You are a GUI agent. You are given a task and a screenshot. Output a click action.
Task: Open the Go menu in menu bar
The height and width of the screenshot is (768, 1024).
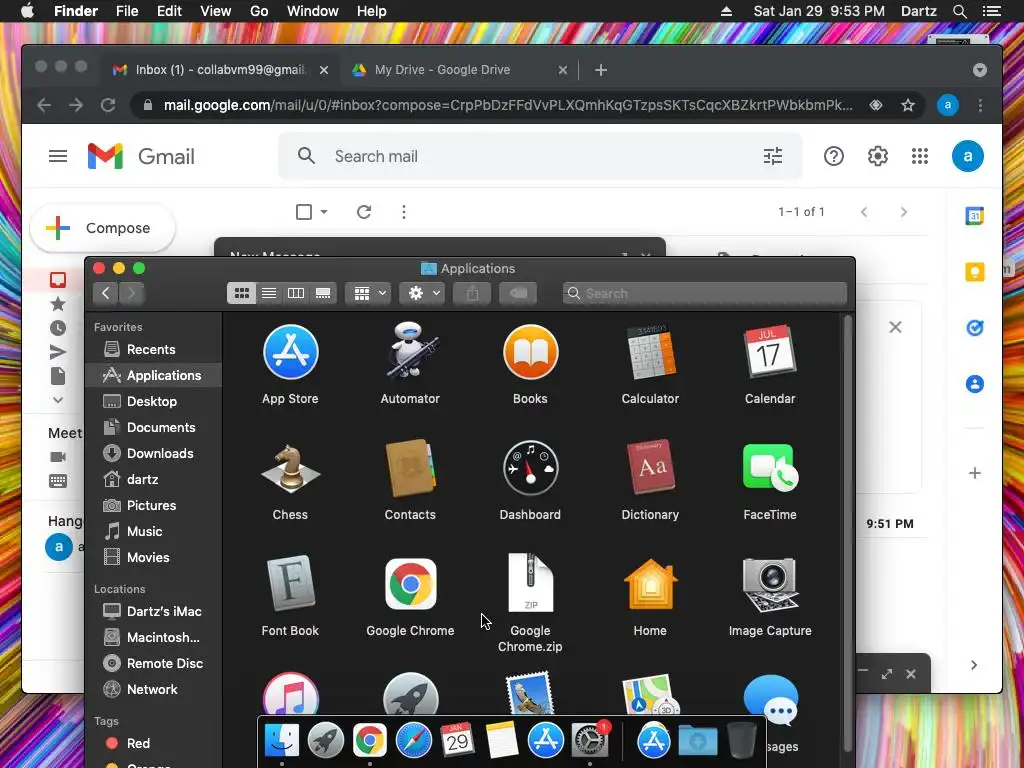(x=259, y=11)
